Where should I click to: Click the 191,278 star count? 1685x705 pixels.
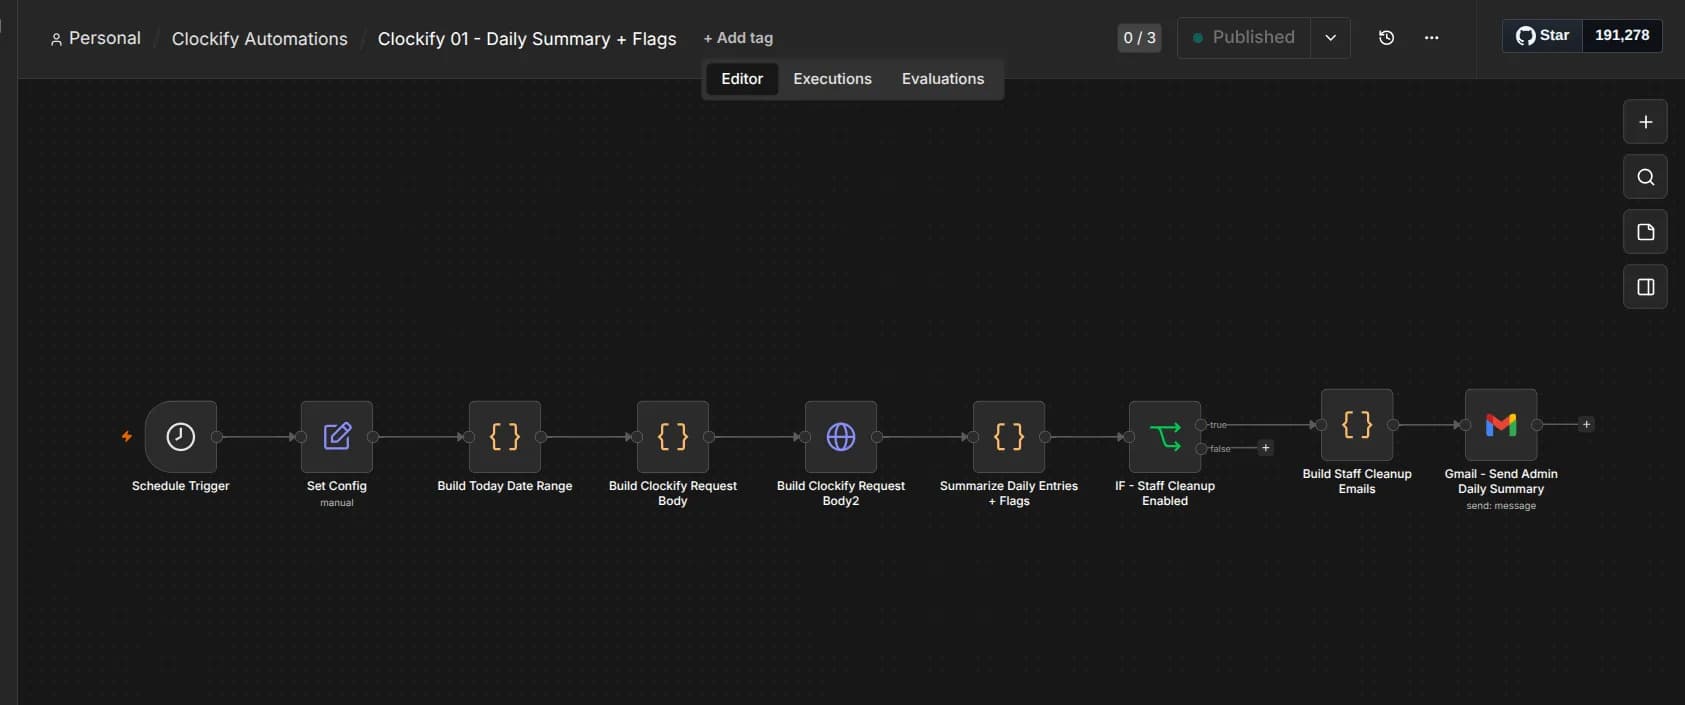click(1622, 35)
